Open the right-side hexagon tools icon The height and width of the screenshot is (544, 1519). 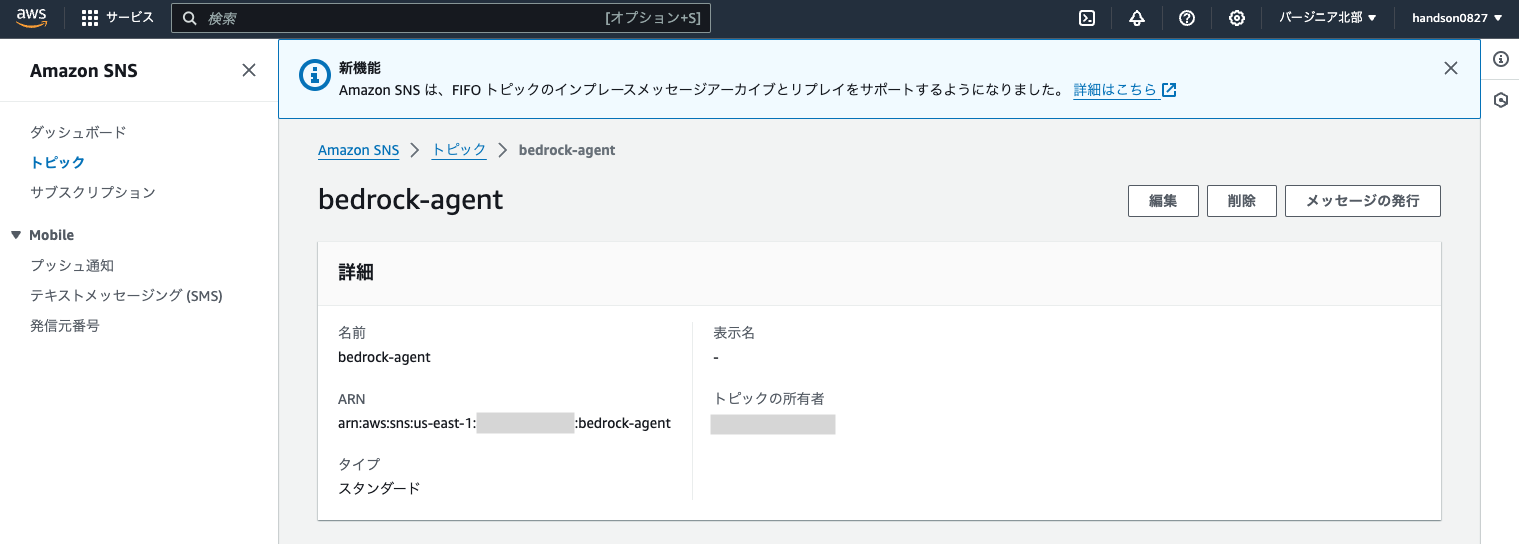point(1500,100)
